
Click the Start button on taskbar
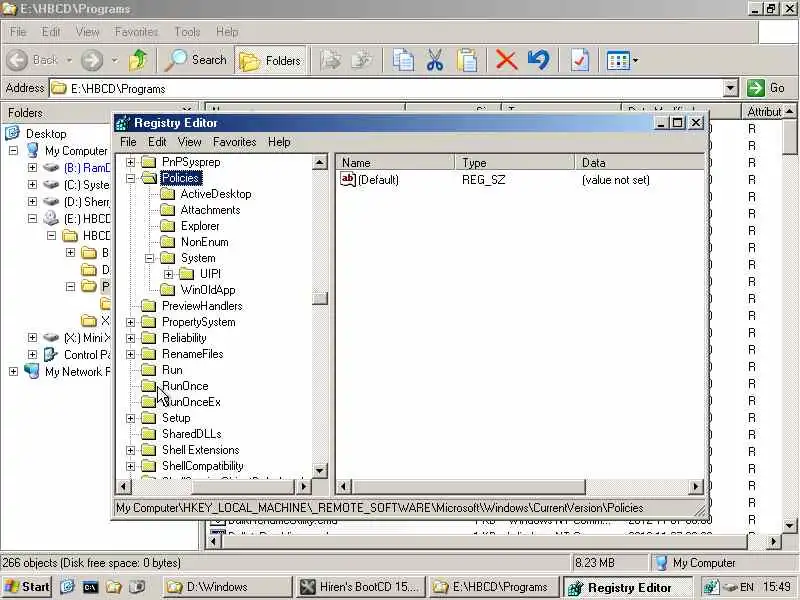click(x=27, y=587)
